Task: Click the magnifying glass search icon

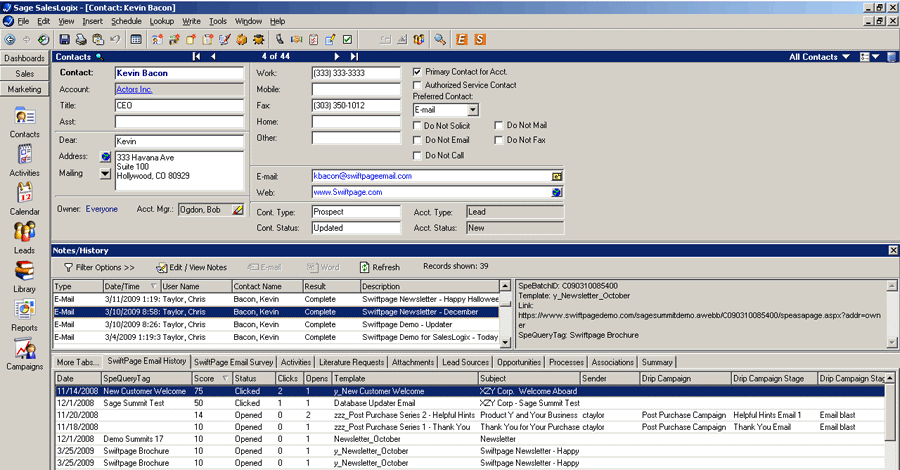Action: (x=440, y=40)
